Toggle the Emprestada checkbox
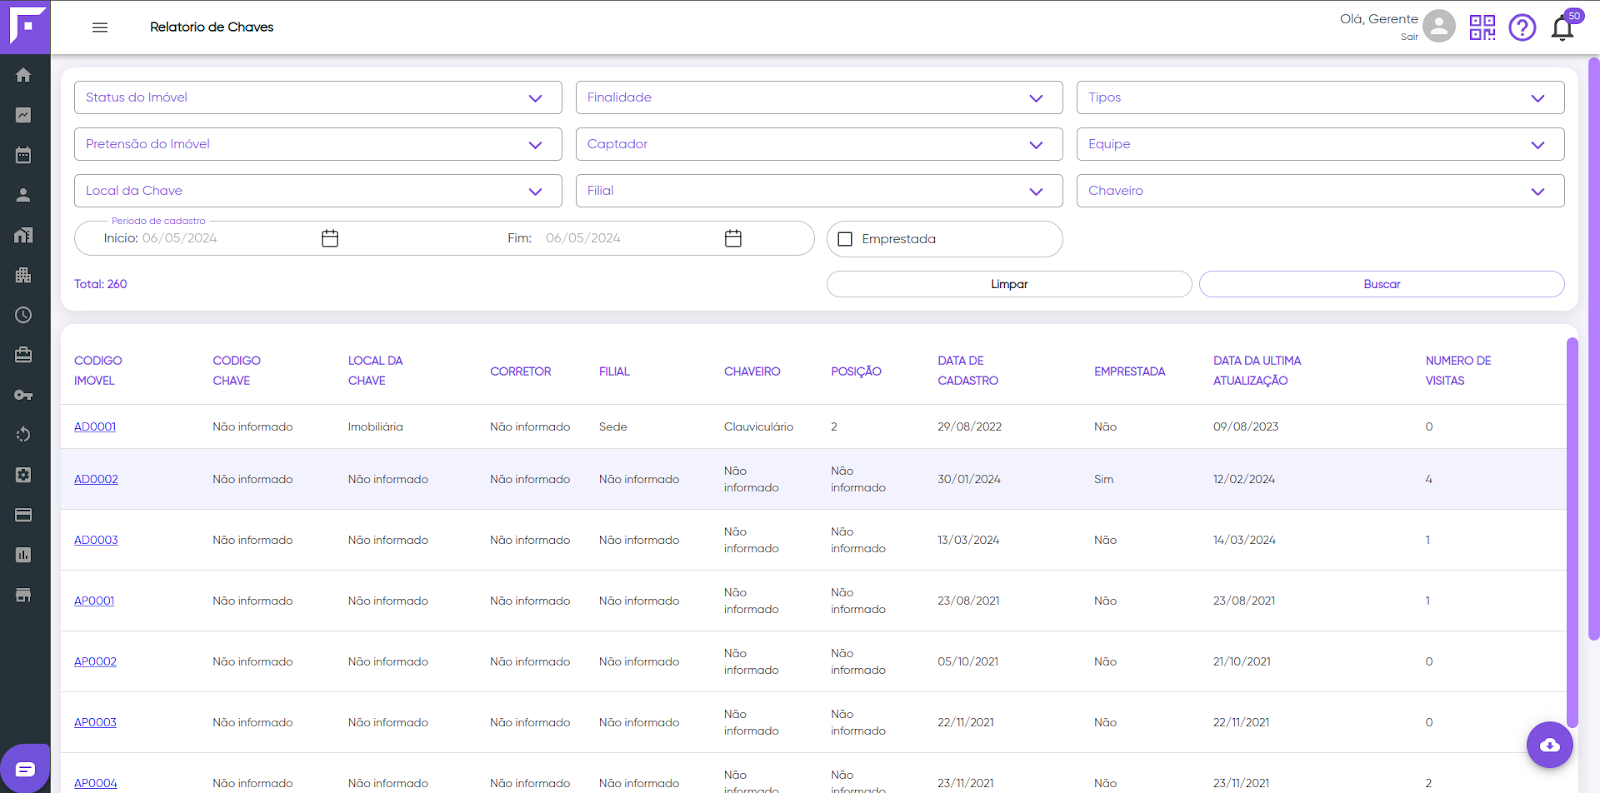This screenshot has width=1600, height=793. pyautogui.click(x=845, y=239)
